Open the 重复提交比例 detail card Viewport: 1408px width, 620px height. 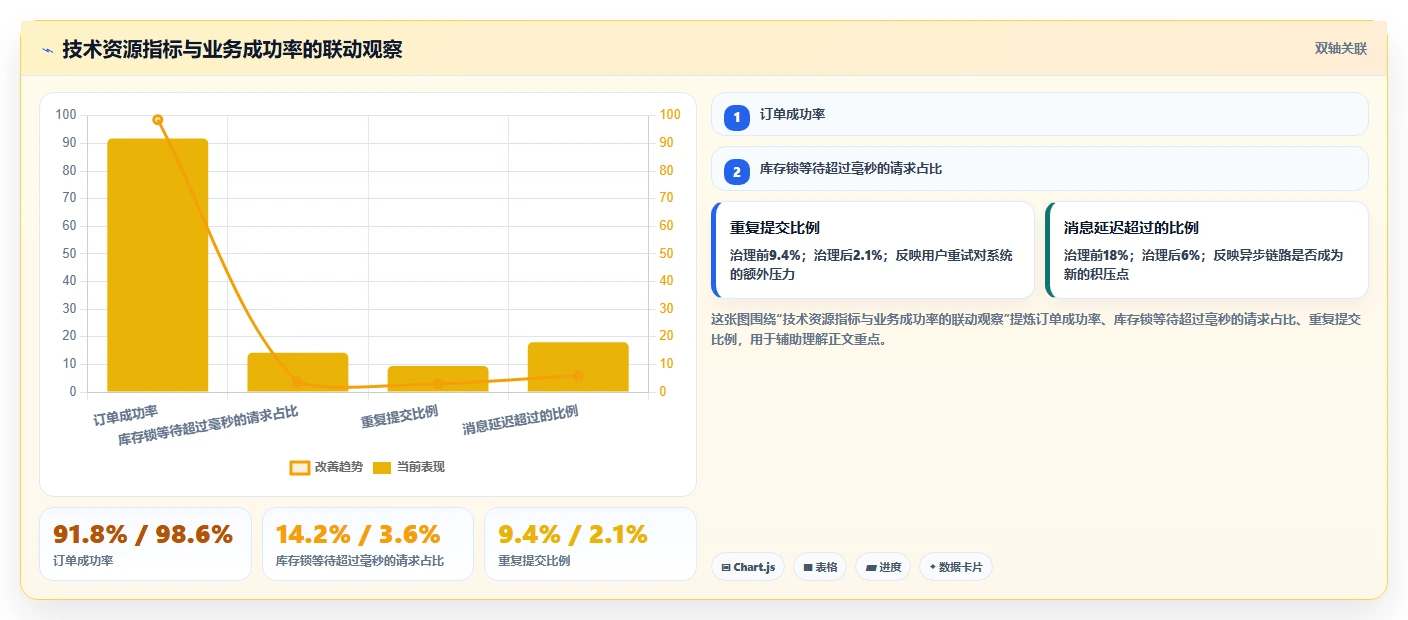[873, 250]
